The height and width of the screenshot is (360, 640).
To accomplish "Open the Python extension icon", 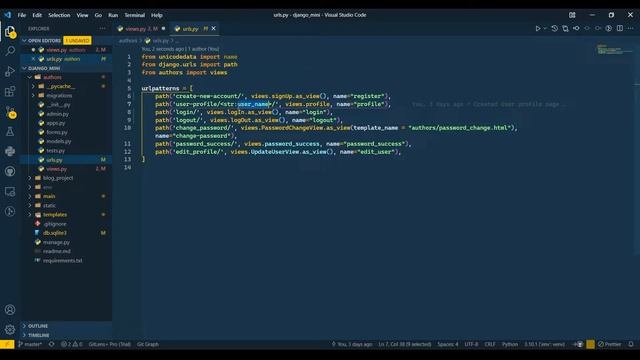I will 10,151.
